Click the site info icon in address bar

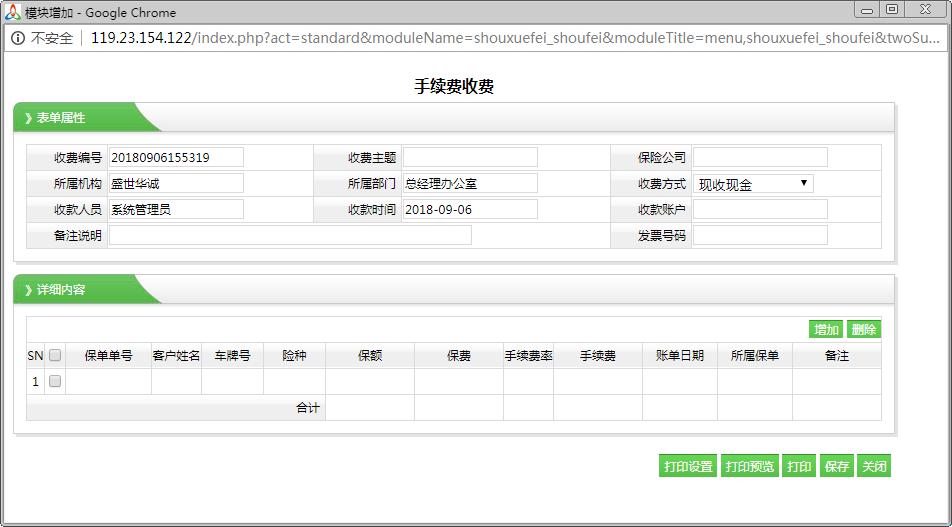pyautogui.click(x=18, y=38)
